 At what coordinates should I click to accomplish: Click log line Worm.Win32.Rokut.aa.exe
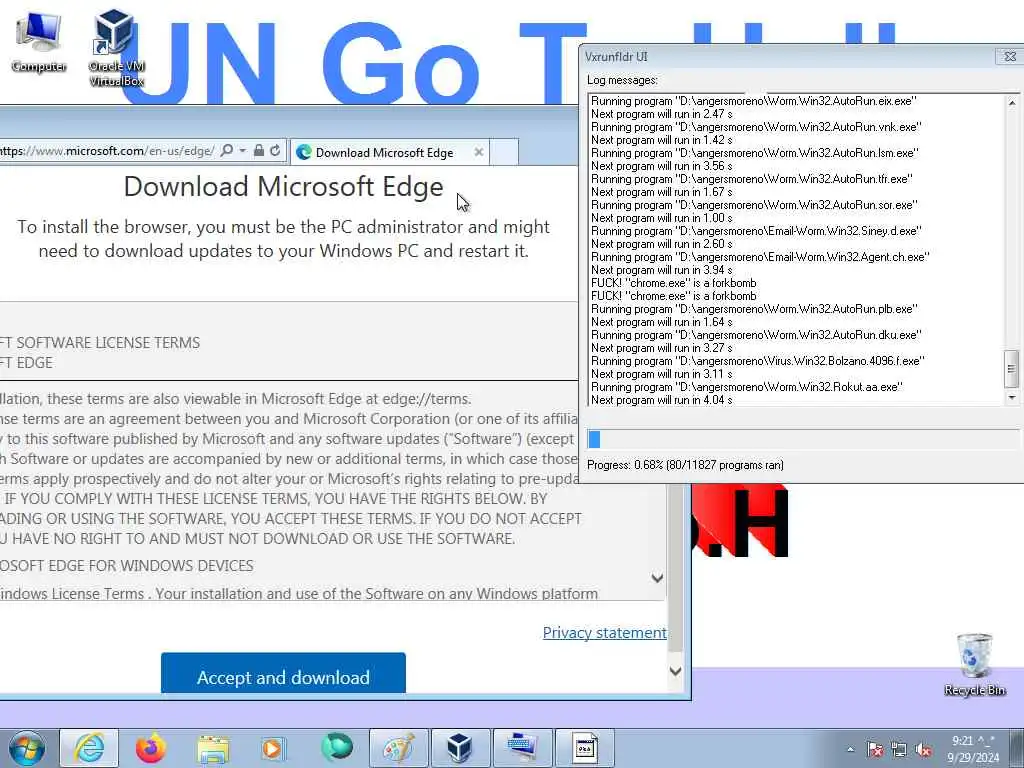[x=746, y=387]
